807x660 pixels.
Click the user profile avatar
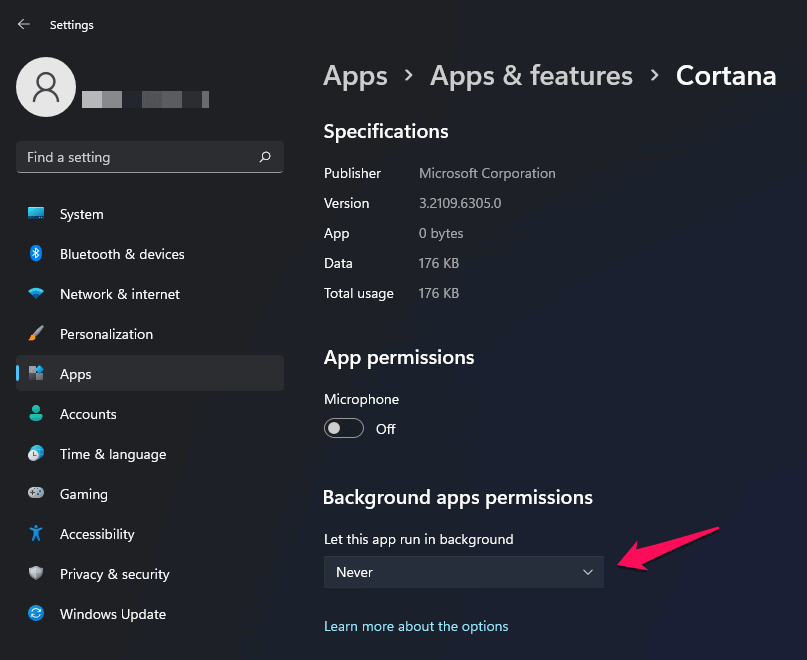point(46,87)
